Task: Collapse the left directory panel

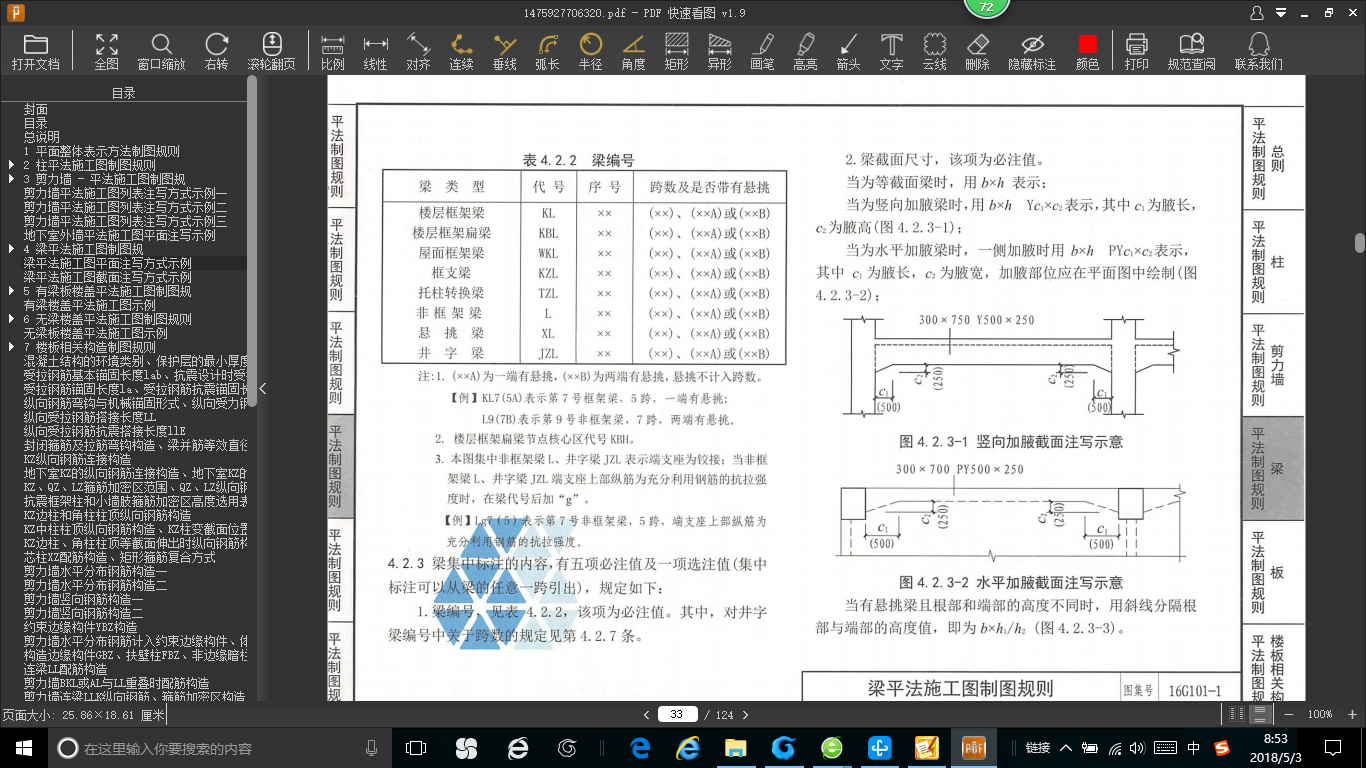Action: pyautogui.click(x=262, y=389)
